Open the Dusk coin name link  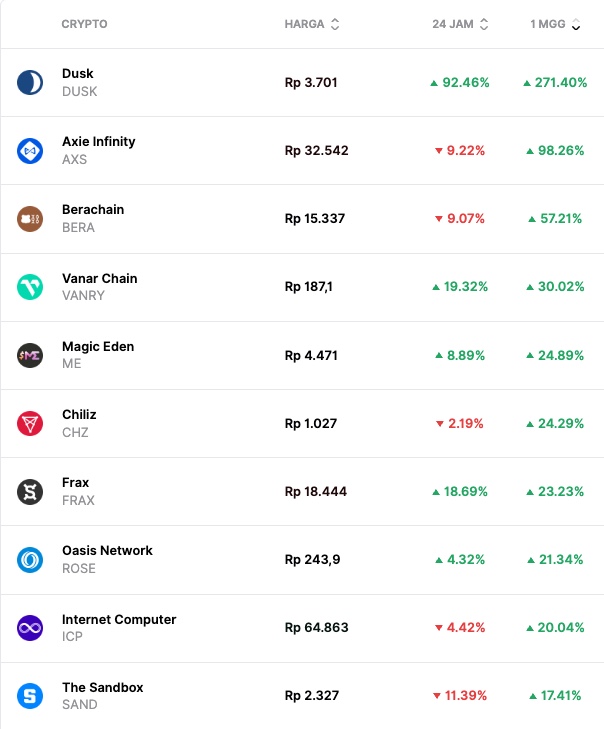pyautogui.click(x=78, y=73)
